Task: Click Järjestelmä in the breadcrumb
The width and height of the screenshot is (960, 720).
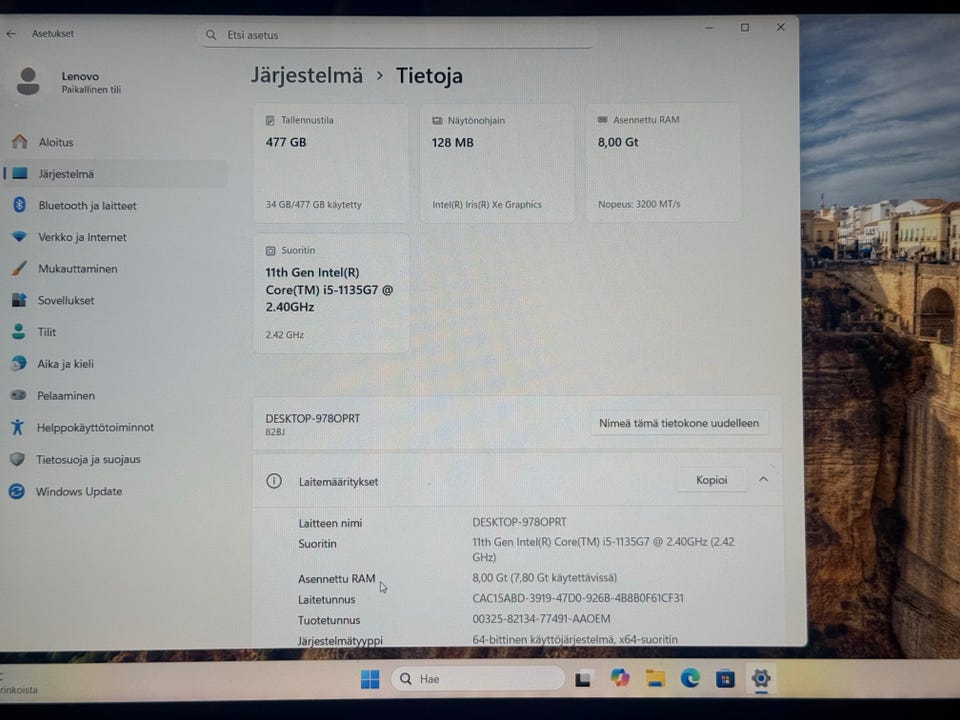Action: coord(307,76)
